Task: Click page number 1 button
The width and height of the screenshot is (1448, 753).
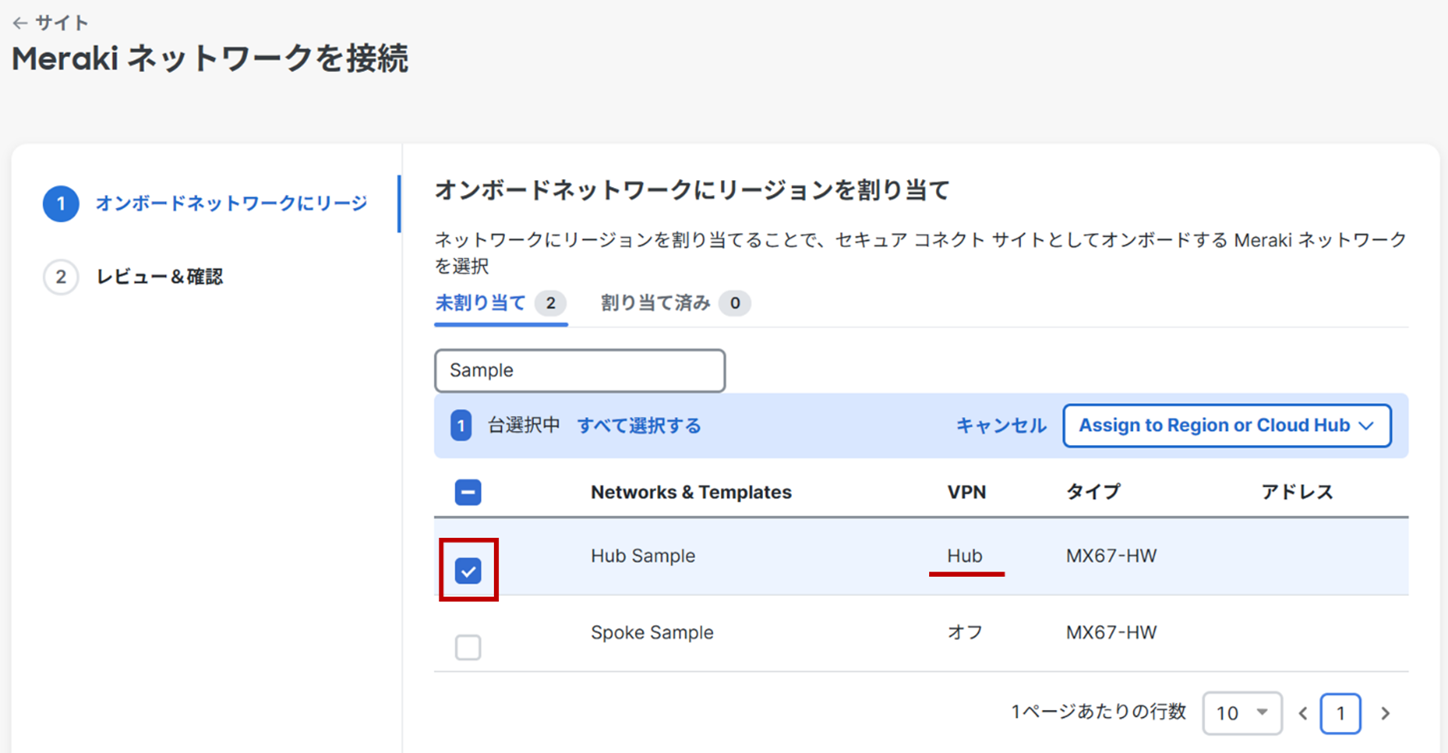Action: (1340, 713)
